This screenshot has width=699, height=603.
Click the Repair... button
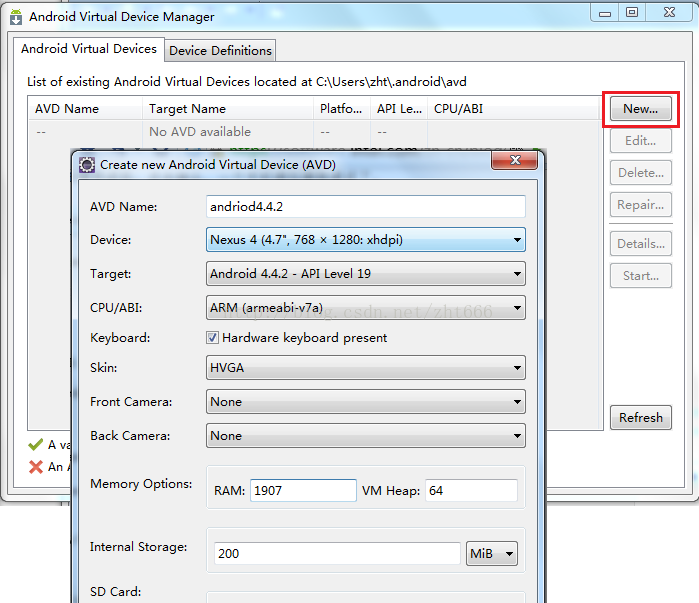[641, 205]
